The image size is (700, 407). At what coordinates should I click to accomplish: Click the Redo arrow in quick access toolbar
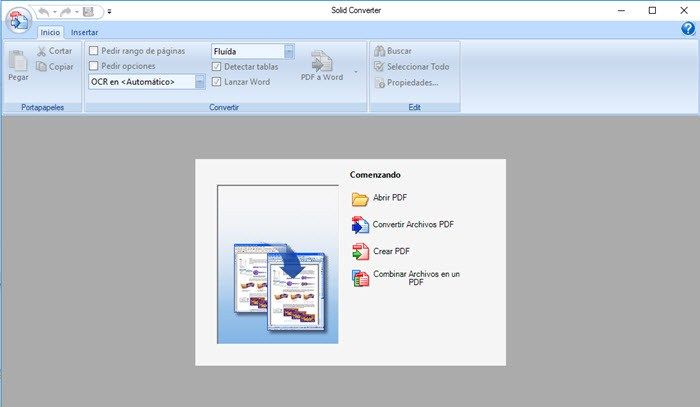point(66,12)
